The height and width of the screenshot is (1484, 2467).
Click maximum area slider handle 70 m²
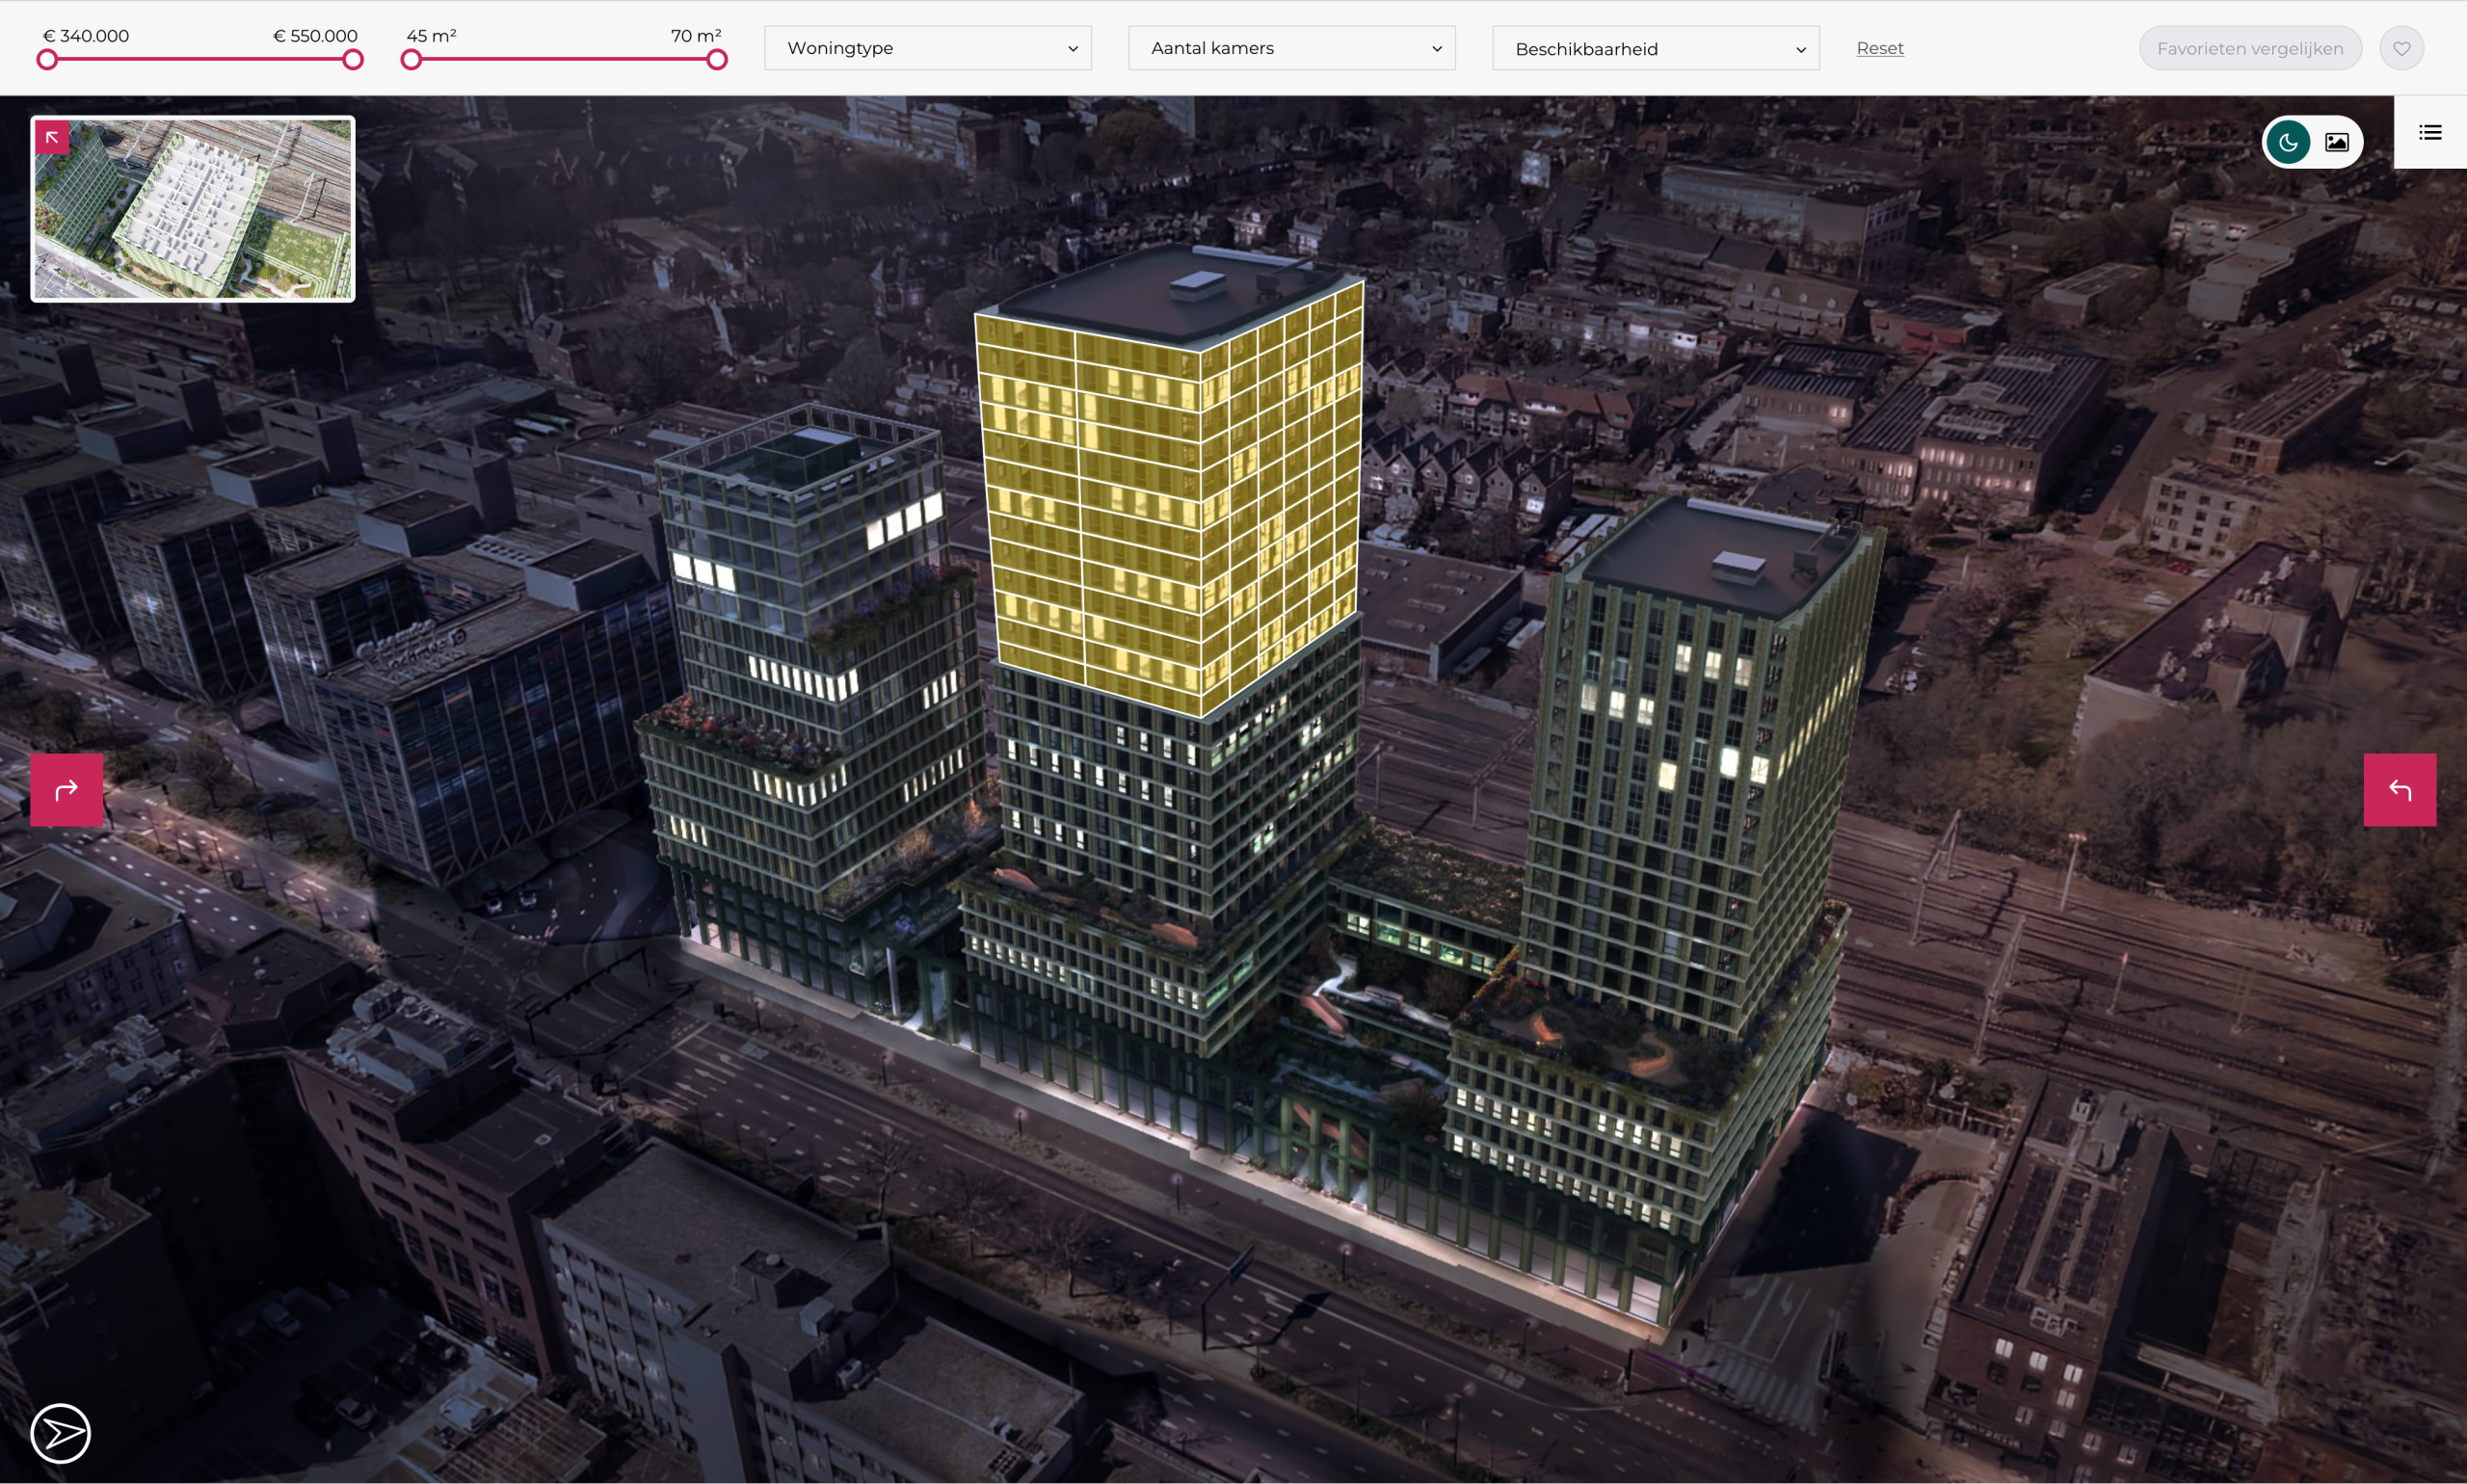click(x=717, y=60)
